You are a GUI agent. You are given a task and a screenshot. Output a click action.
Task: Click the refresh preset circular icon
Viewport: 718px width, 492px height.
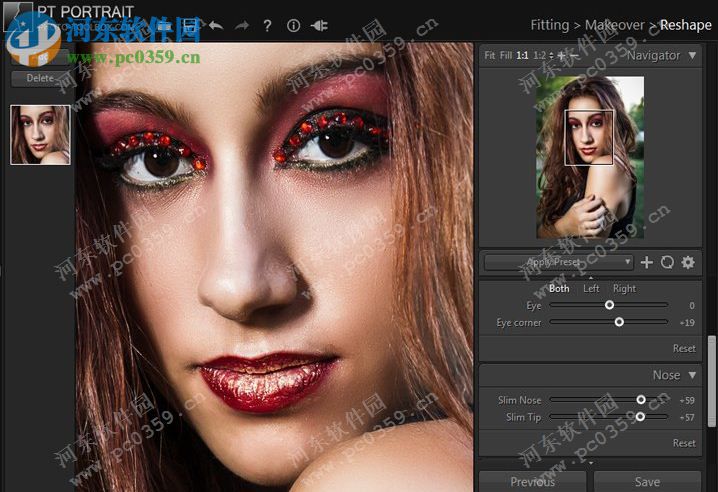[x=667, y=262]
